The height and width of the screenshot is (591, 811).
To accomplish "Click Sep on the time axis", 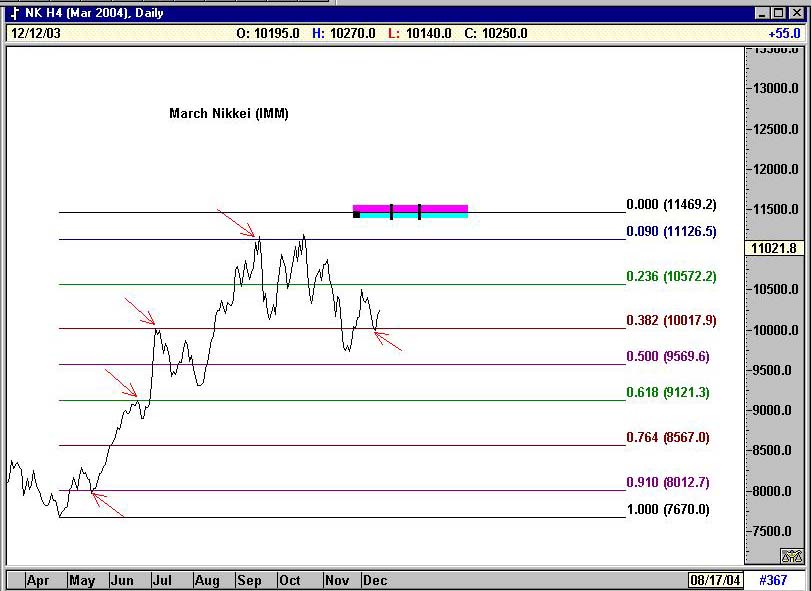I will pyautogui.click(x=249, y=580).
